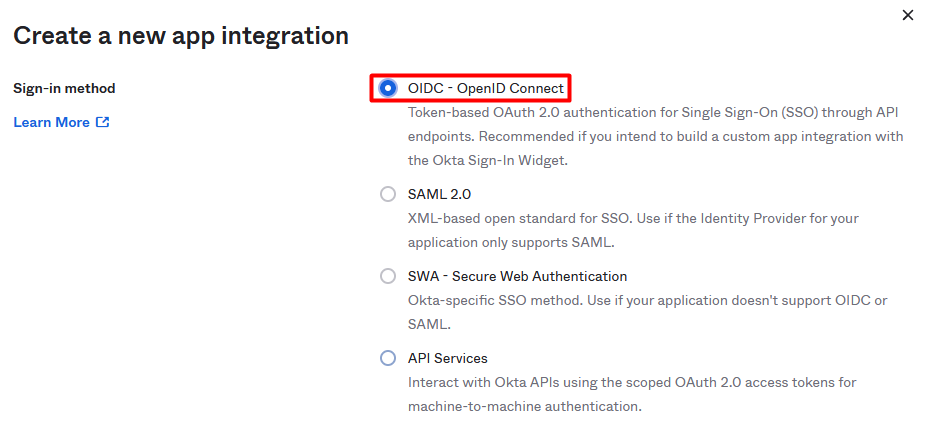This screenshot has height=441, width=930.
Task: Click the OIDC - OpenID Connect label text
Action: pyautogui.click(x=486, y=88)
